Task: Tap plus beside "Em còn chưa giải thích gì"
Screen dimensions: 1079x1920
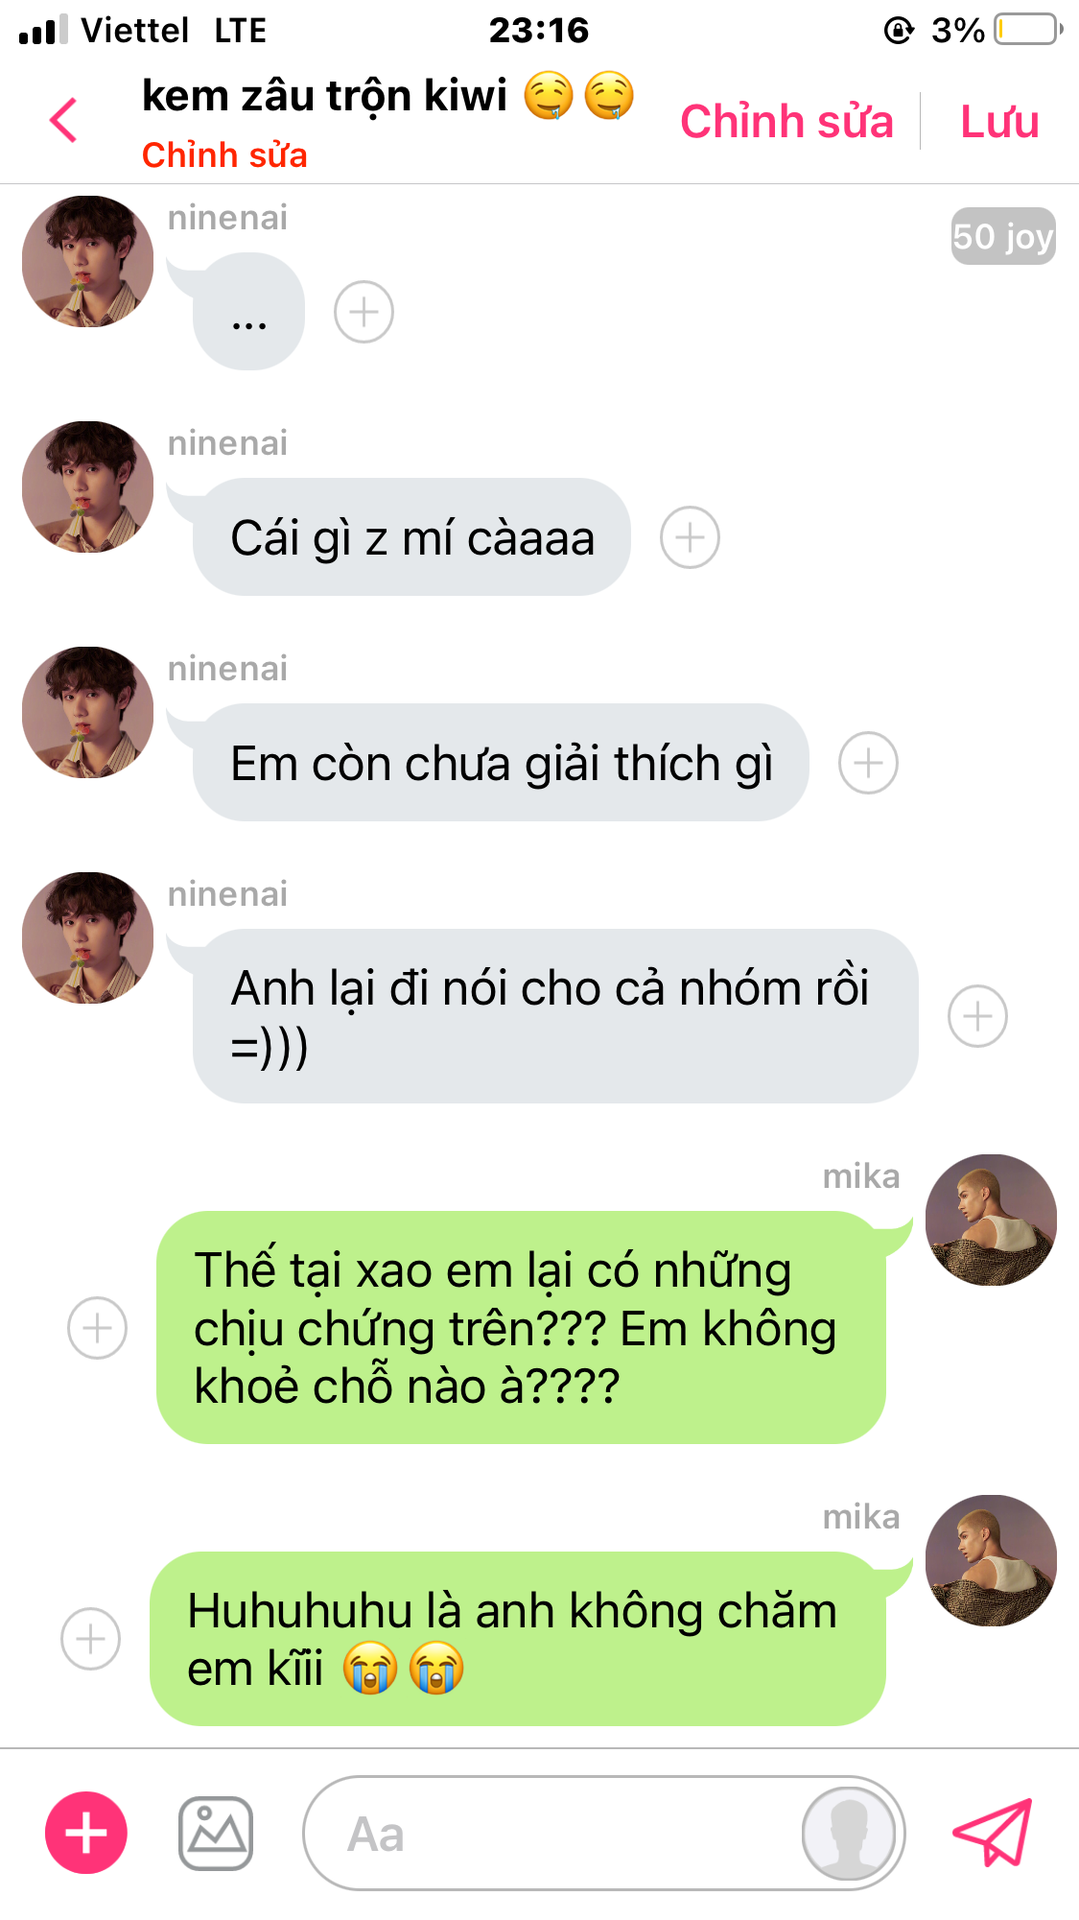Action: tap(868, 763)
